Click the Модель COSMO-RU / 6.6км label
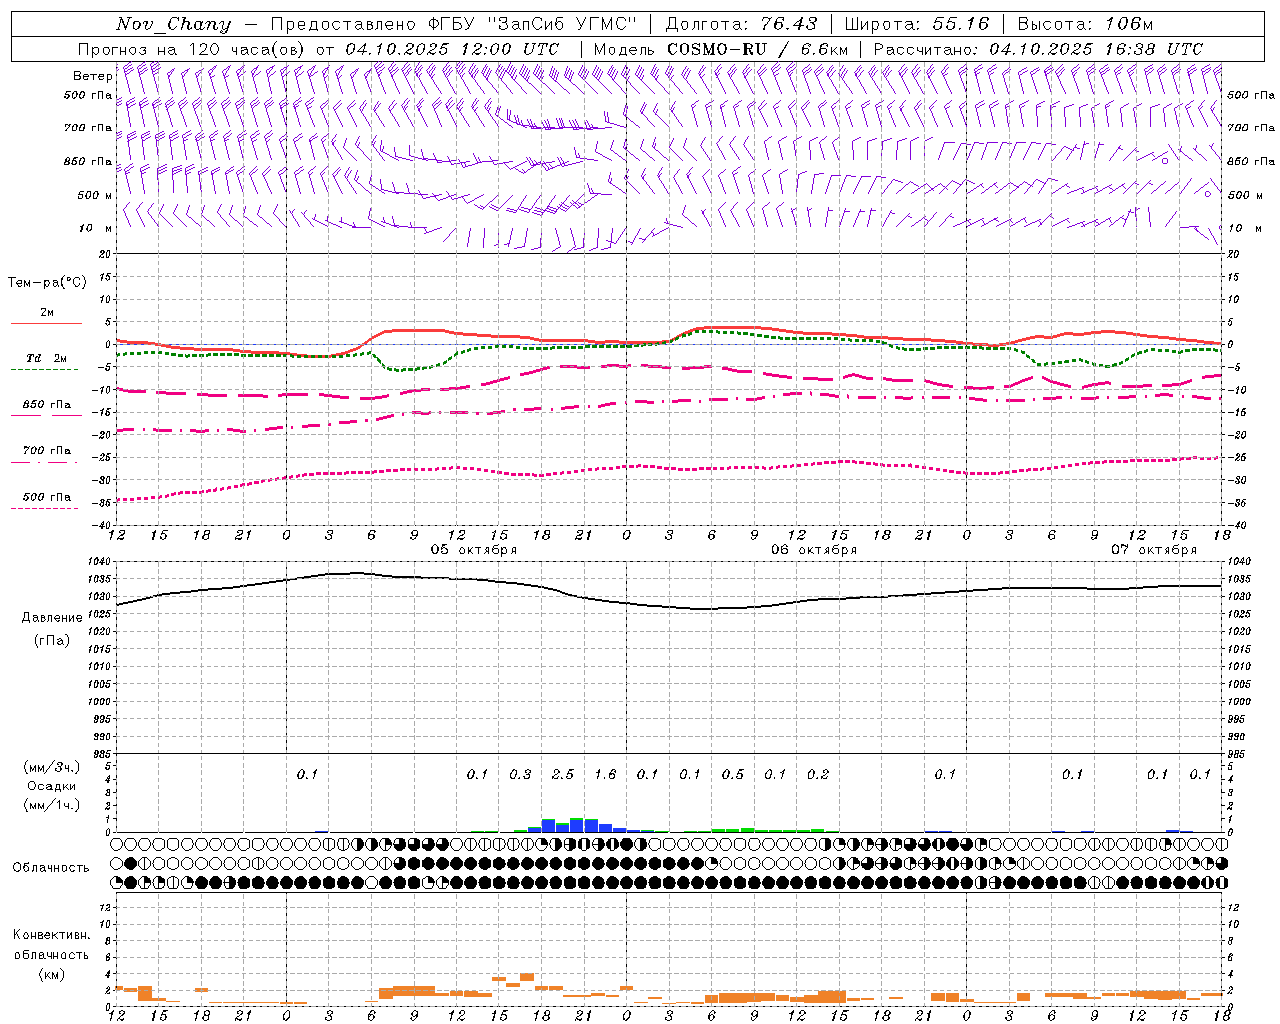 coord(721,49)
